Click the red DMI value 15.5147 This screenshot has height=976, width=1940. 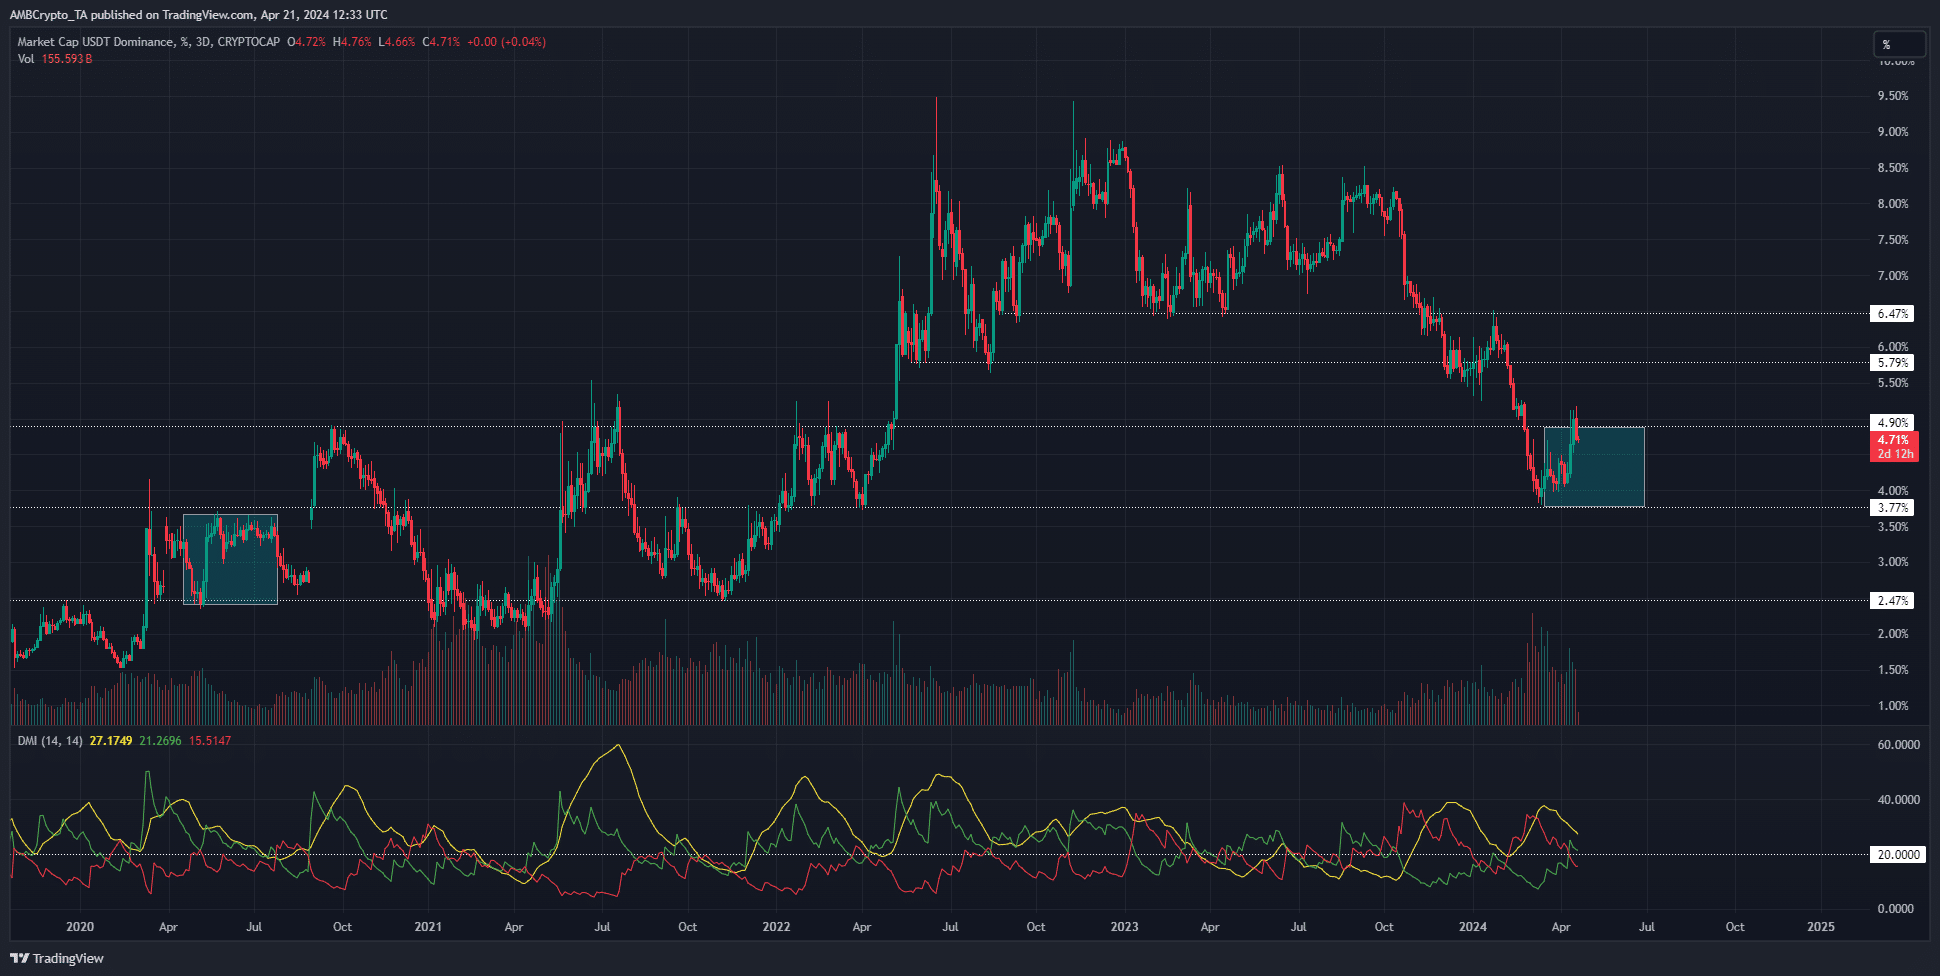pos(210,741)
